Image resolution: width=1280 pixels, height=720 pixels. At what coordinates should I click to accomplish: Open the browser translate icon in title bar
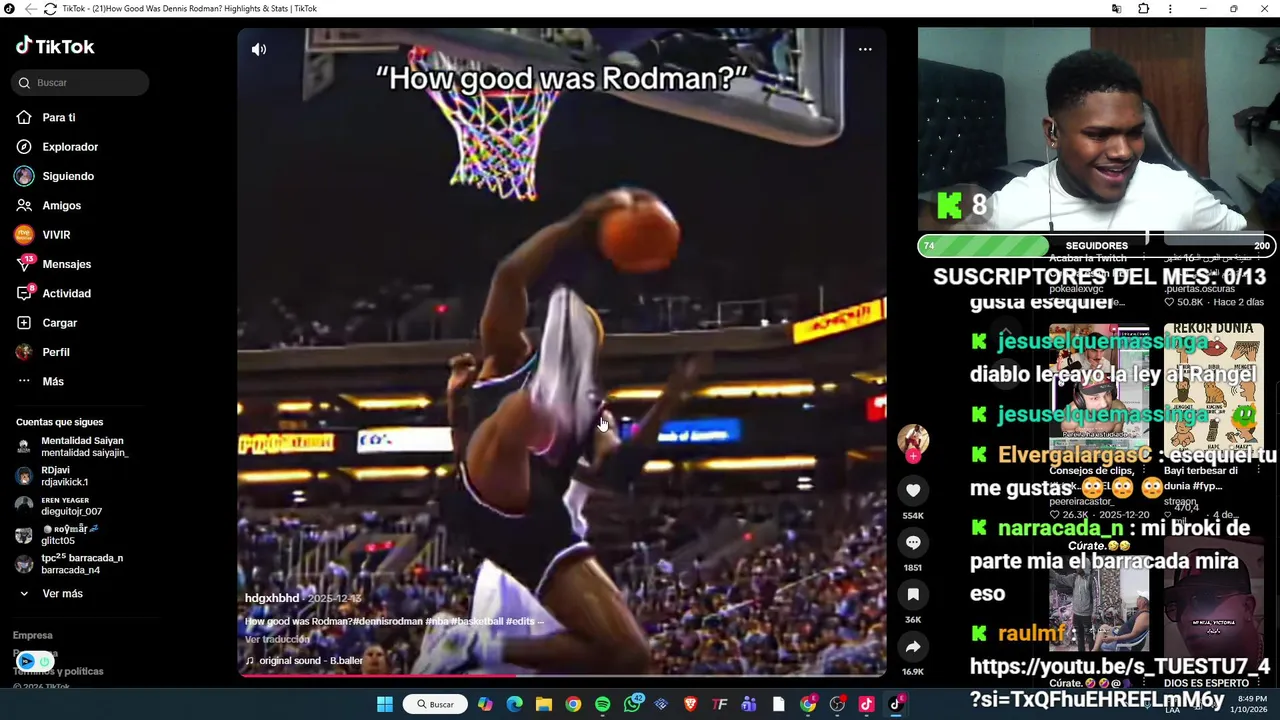1116,9
